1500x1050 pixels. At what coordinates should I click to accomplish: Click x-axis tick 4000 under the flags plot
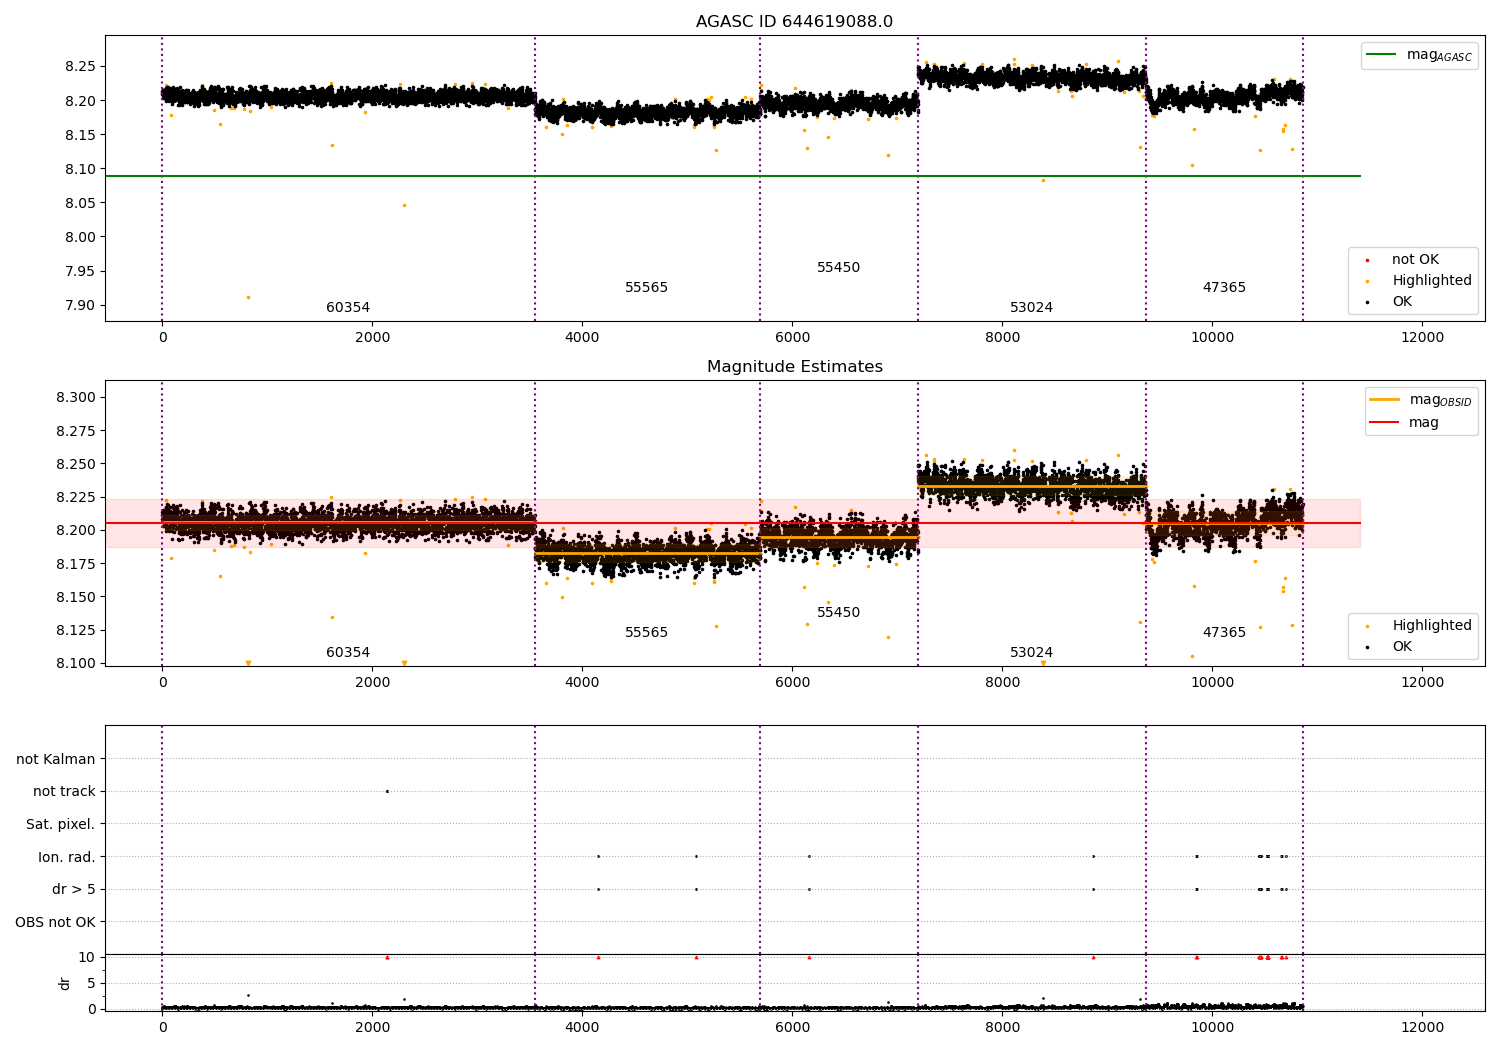coord(582,1027)
